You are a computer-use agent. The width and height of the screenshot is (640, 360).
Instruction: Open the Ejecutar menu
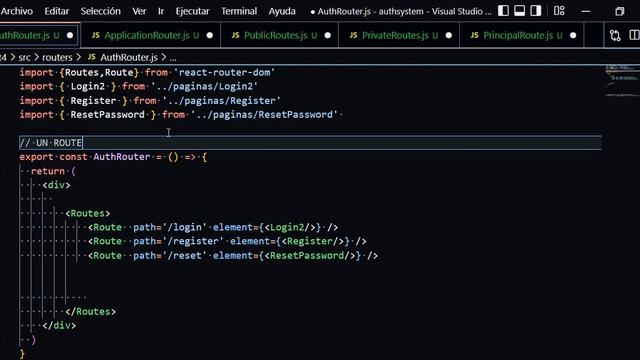[192, 11]
